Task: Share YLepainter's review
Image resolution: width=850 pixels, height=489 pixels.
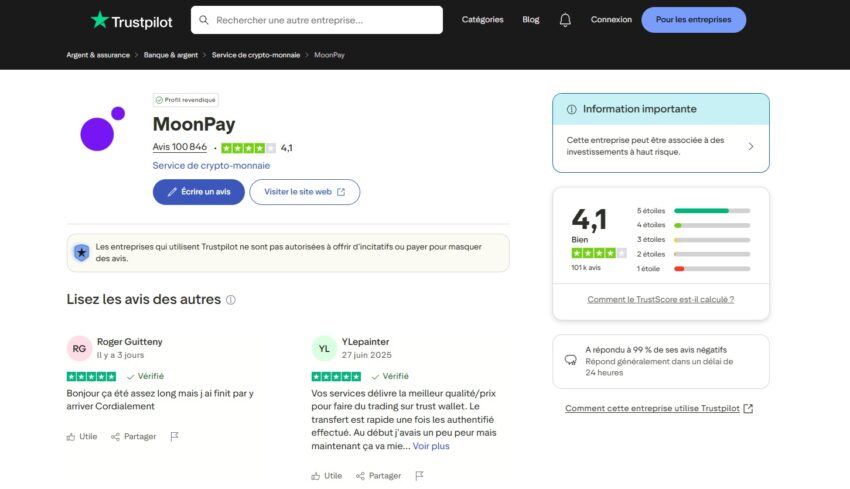Action: pyautogui.click(x=378, y=476)
